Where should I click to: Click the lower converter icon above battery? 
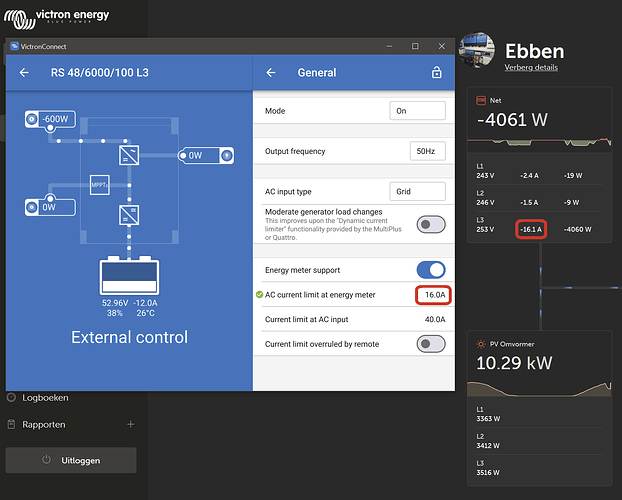(x=129, y=215)
